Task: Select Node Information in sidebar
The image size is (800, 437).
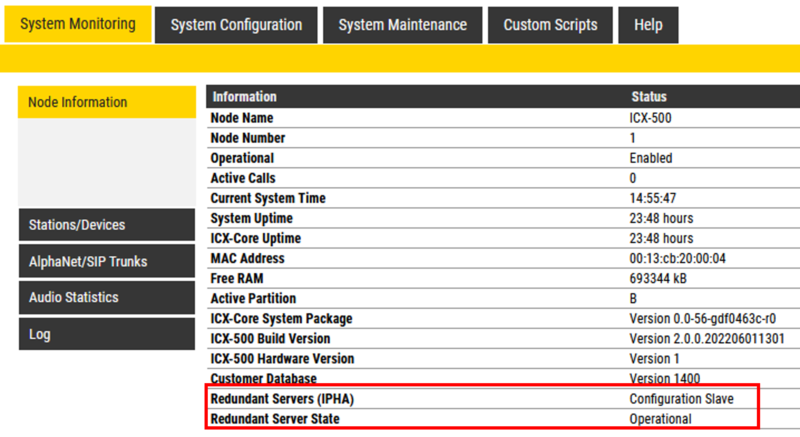Action: [106, 102]
